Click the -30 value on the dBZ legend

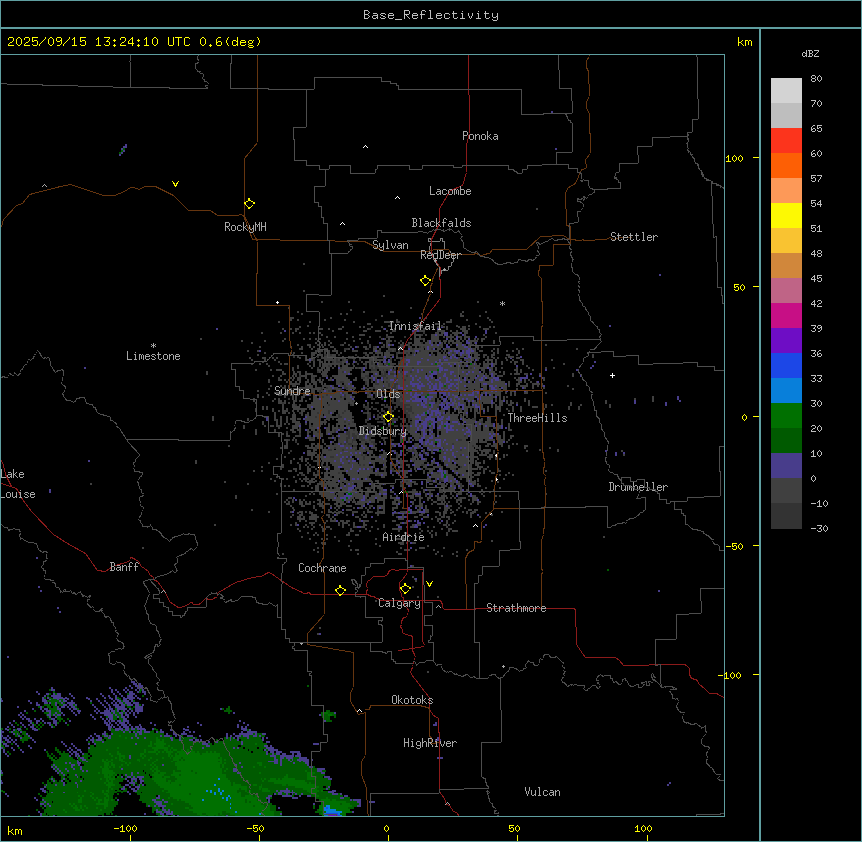point(819,529)
